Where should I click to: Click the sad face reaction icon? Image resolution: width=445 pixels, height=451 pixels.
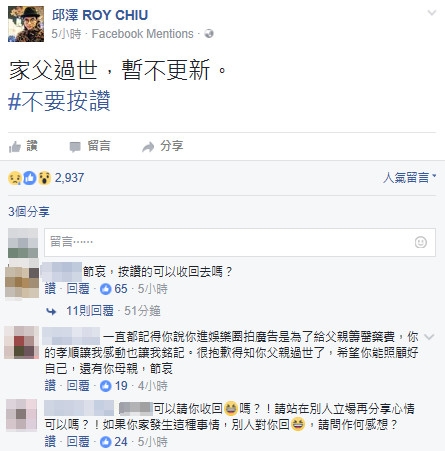pyautogui.click(x=15, y=178)
